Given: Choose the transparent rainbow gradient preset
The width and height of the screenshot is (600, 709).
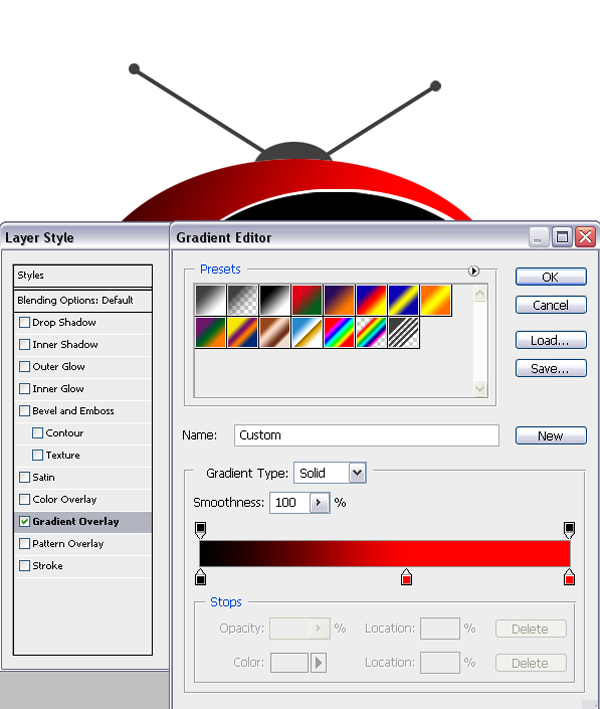Looking at the screenshot, I should 371,332.
